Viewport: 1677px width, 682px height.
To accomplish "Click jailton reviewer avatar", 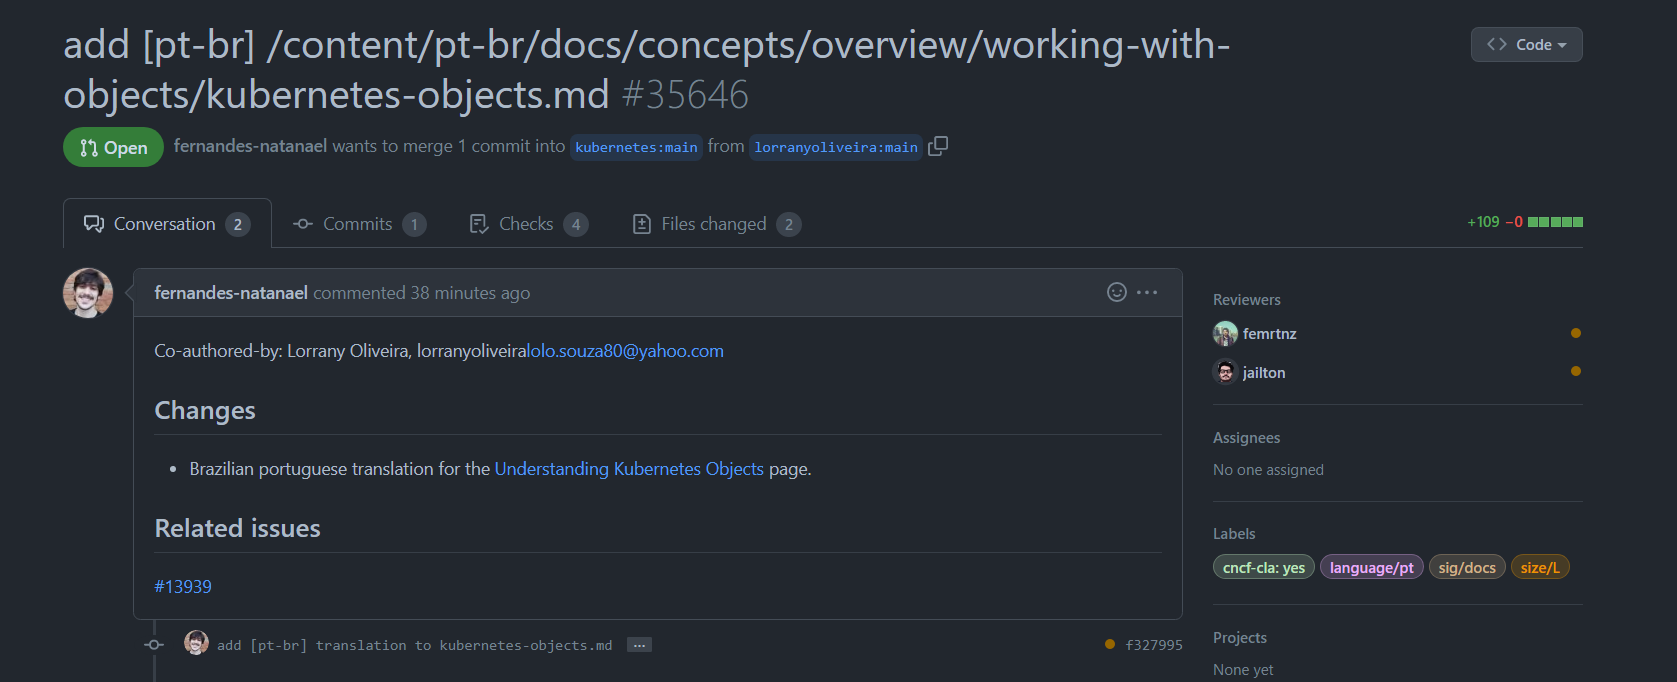I will (x=1225, y=372).
